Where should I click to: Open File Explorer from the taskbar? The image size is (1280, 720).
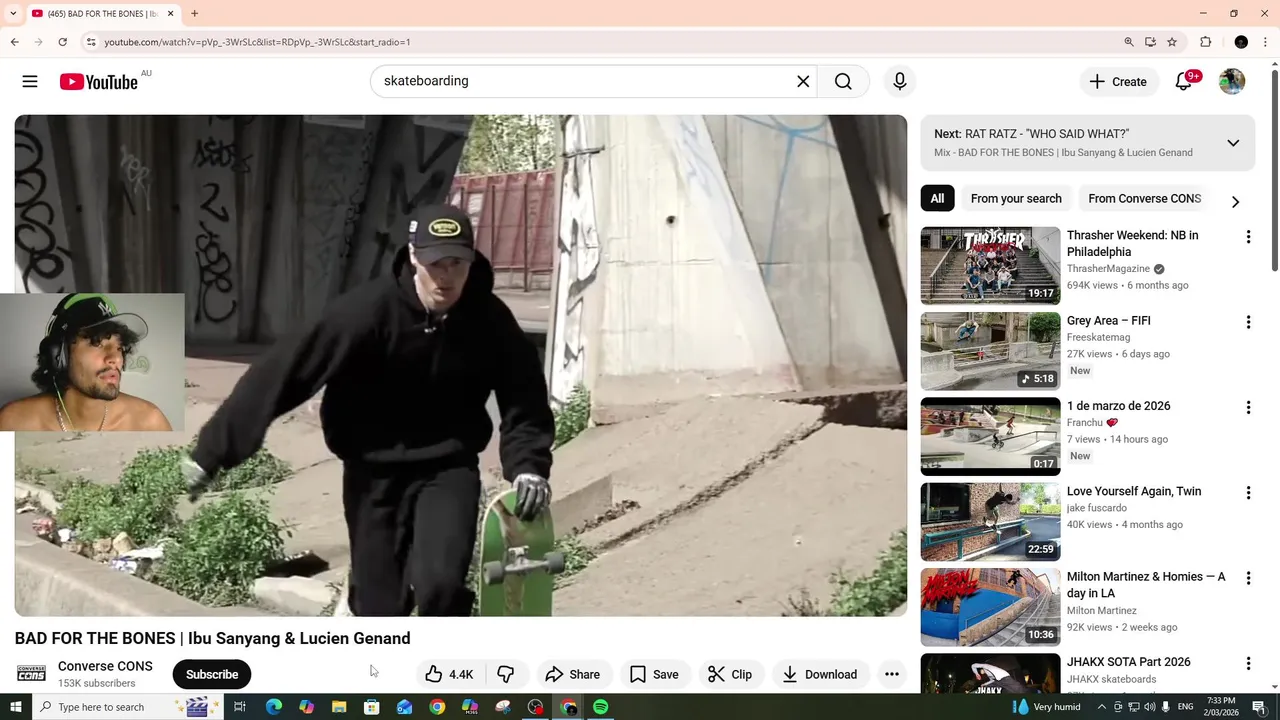click(x=339, y=707)
